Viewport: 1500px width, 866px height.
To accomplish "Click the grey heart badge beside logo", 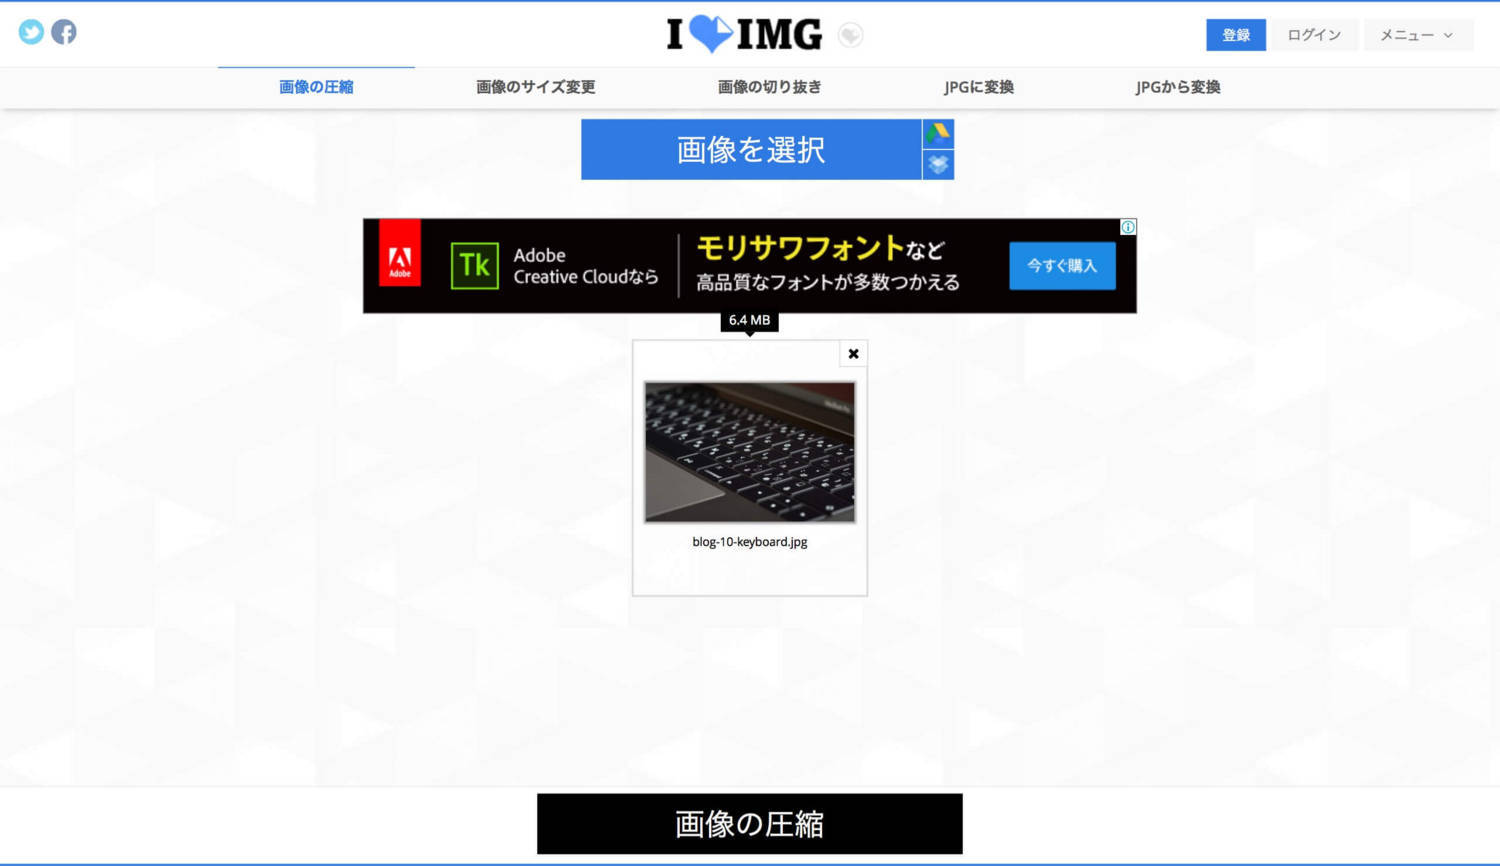I will coord(850,35).
